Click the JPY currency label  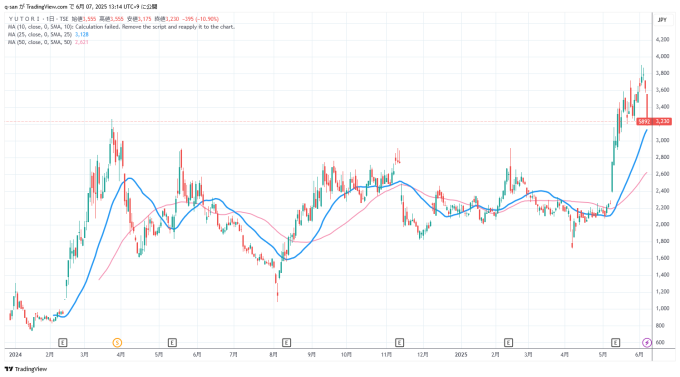[662, 20]
